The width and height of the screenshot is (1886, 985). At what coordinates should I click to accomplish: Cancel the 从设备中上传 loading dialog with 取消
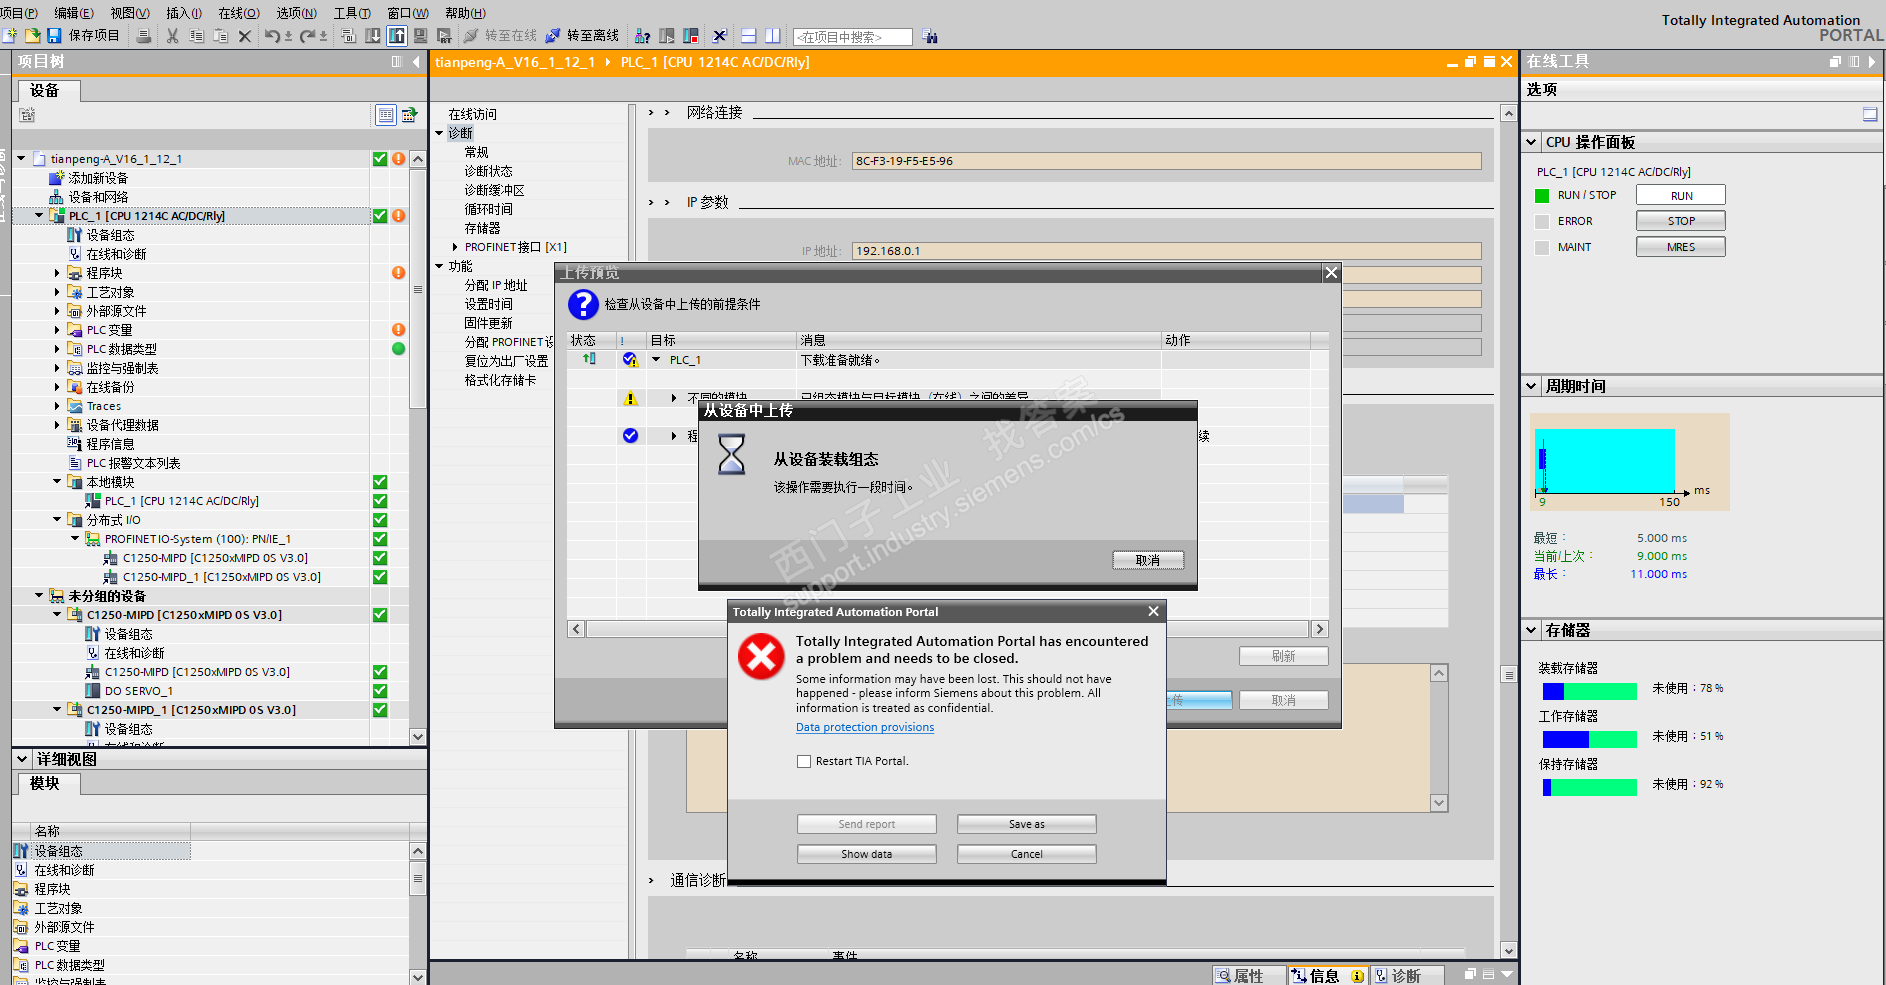click(x=1148, y=560)
